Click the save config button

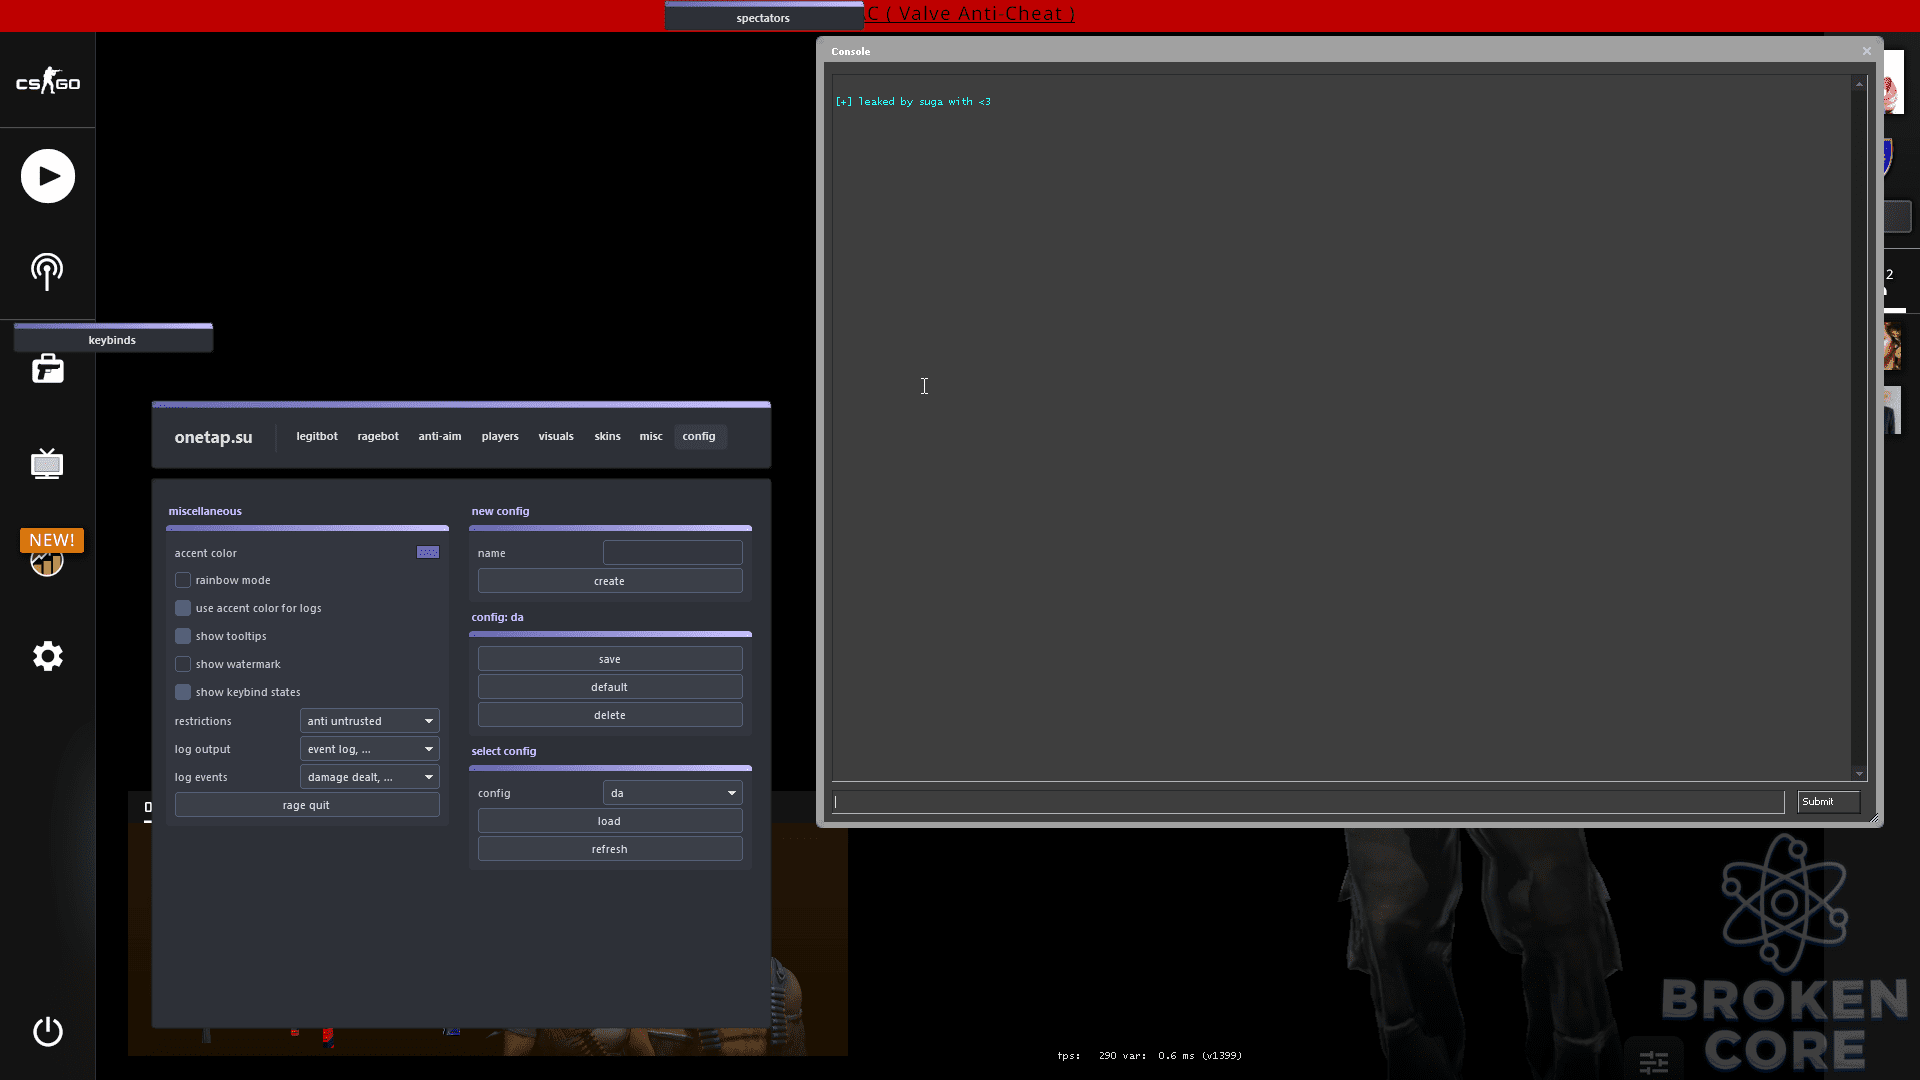[x=610, y=659]
